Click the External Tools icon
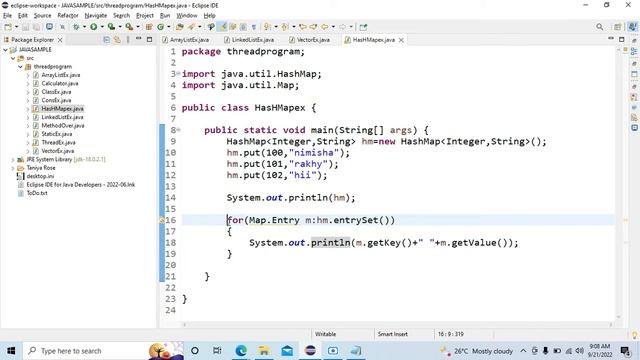Screen dimensions: 640x360 129,27
